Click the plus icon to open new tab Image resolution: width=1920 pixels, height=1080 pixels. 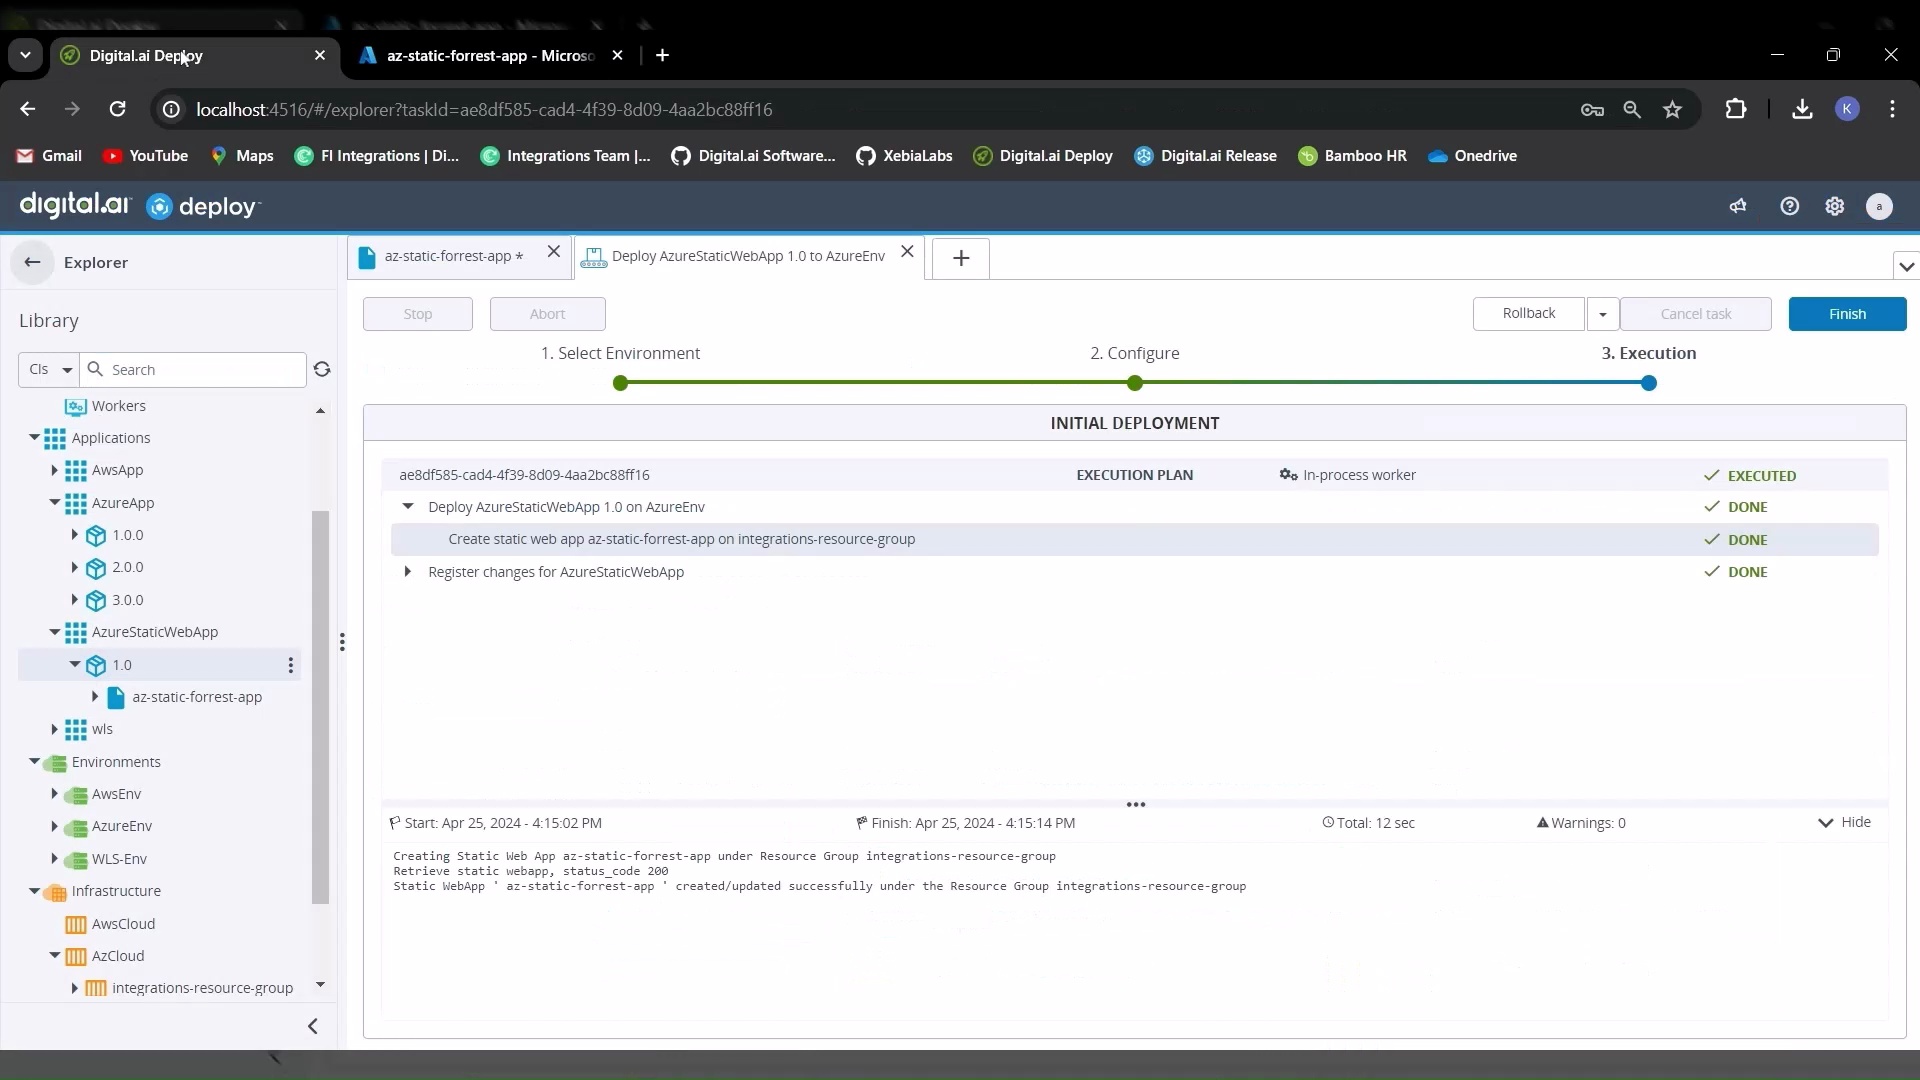point(960,258)
